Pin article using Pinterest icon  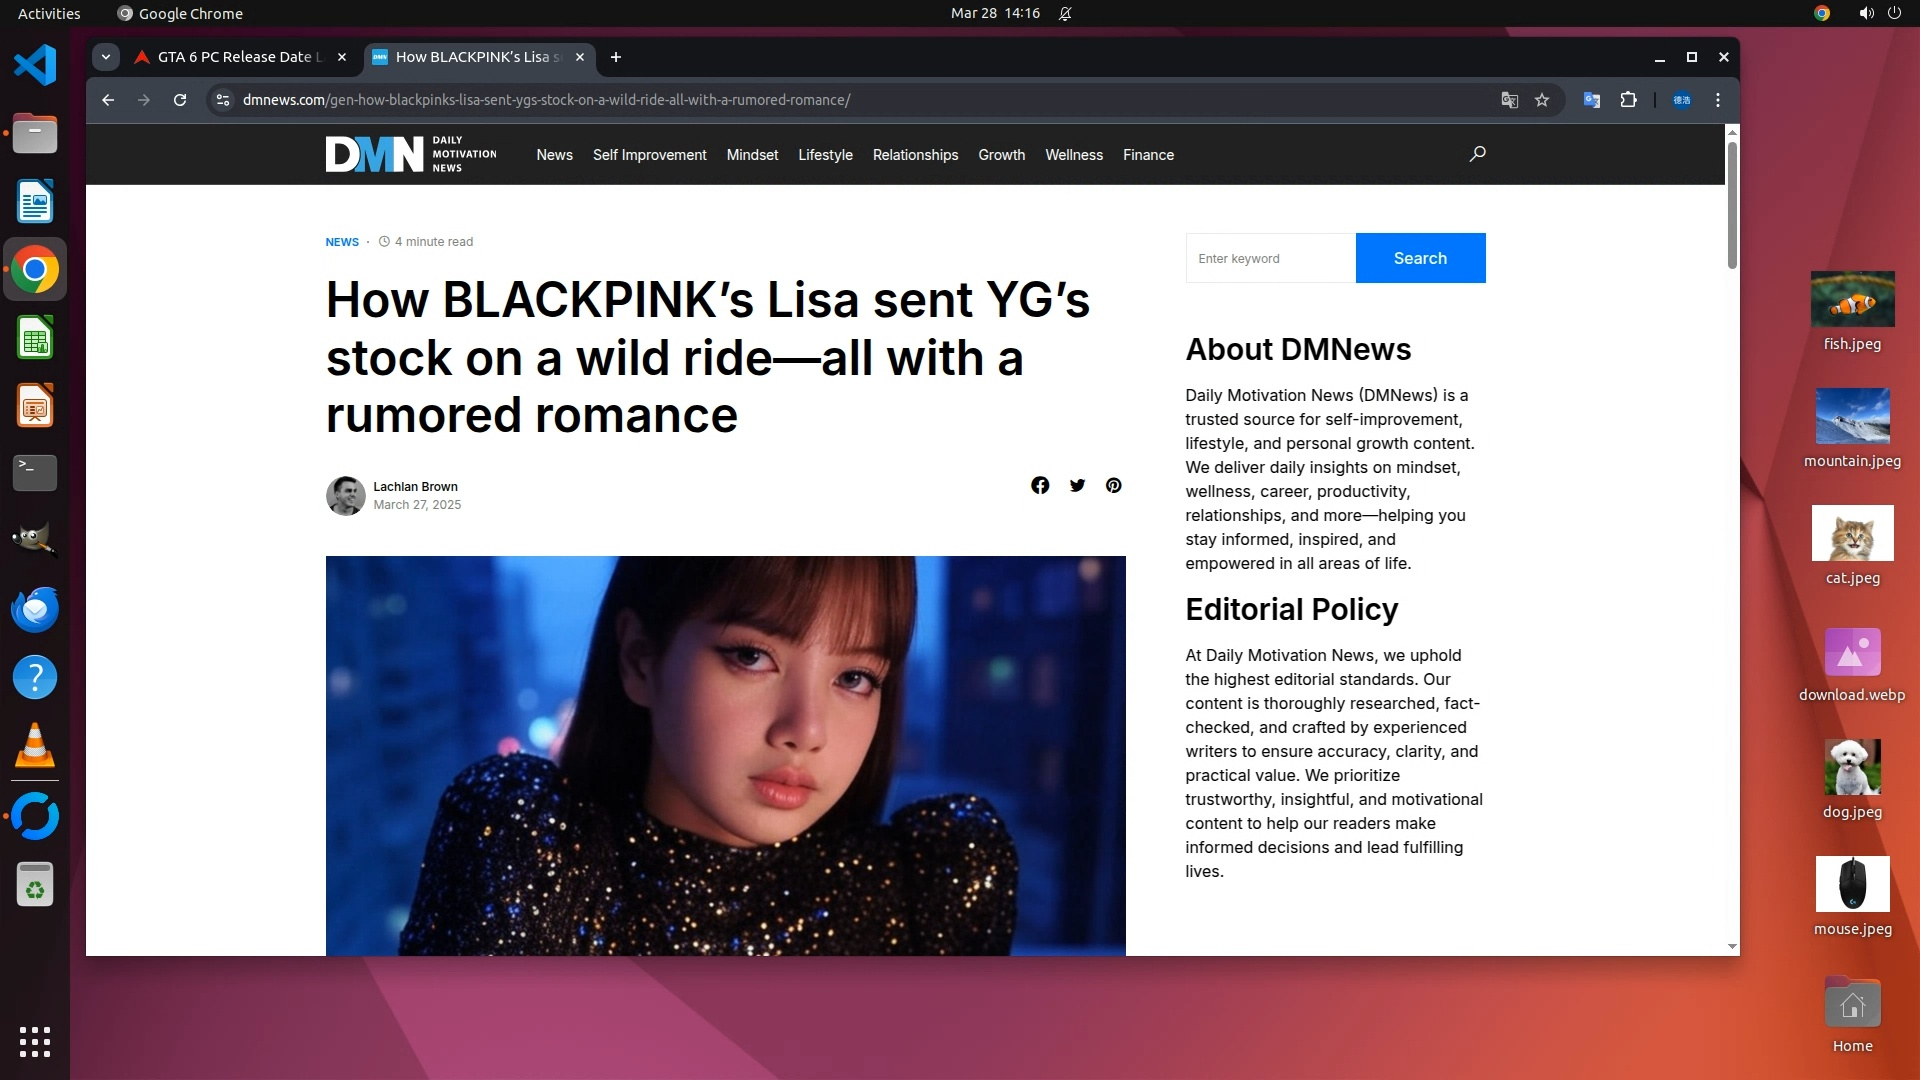(1113, 485)
